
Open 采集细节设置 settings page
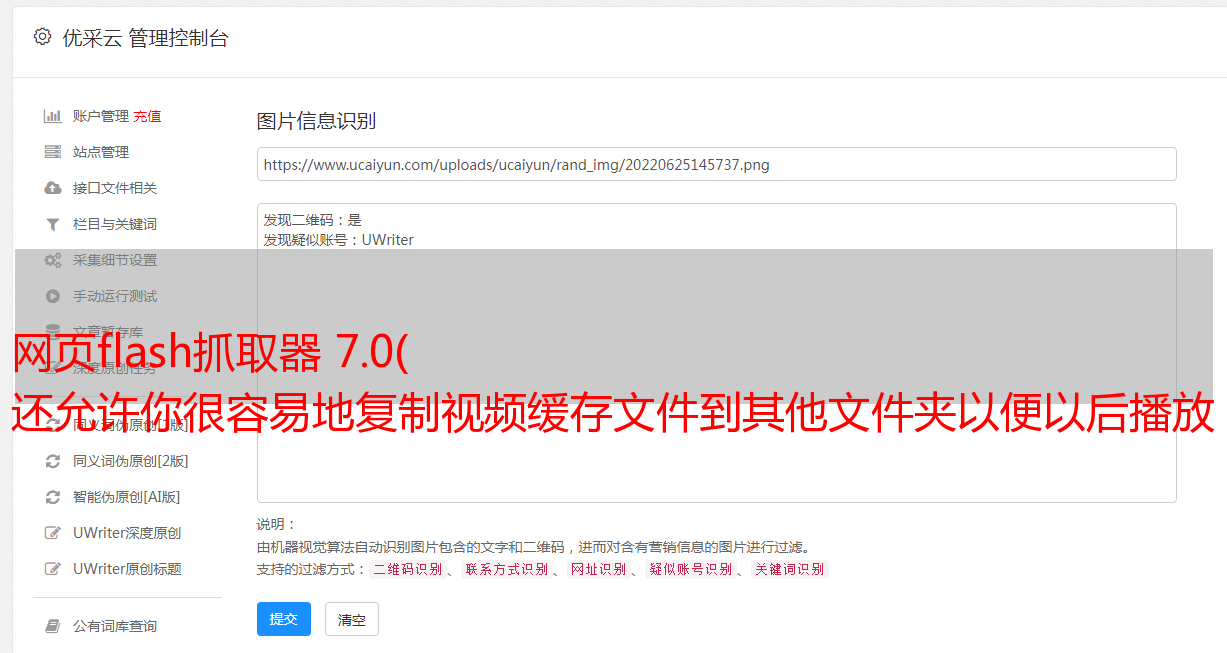tap(115, 260)
